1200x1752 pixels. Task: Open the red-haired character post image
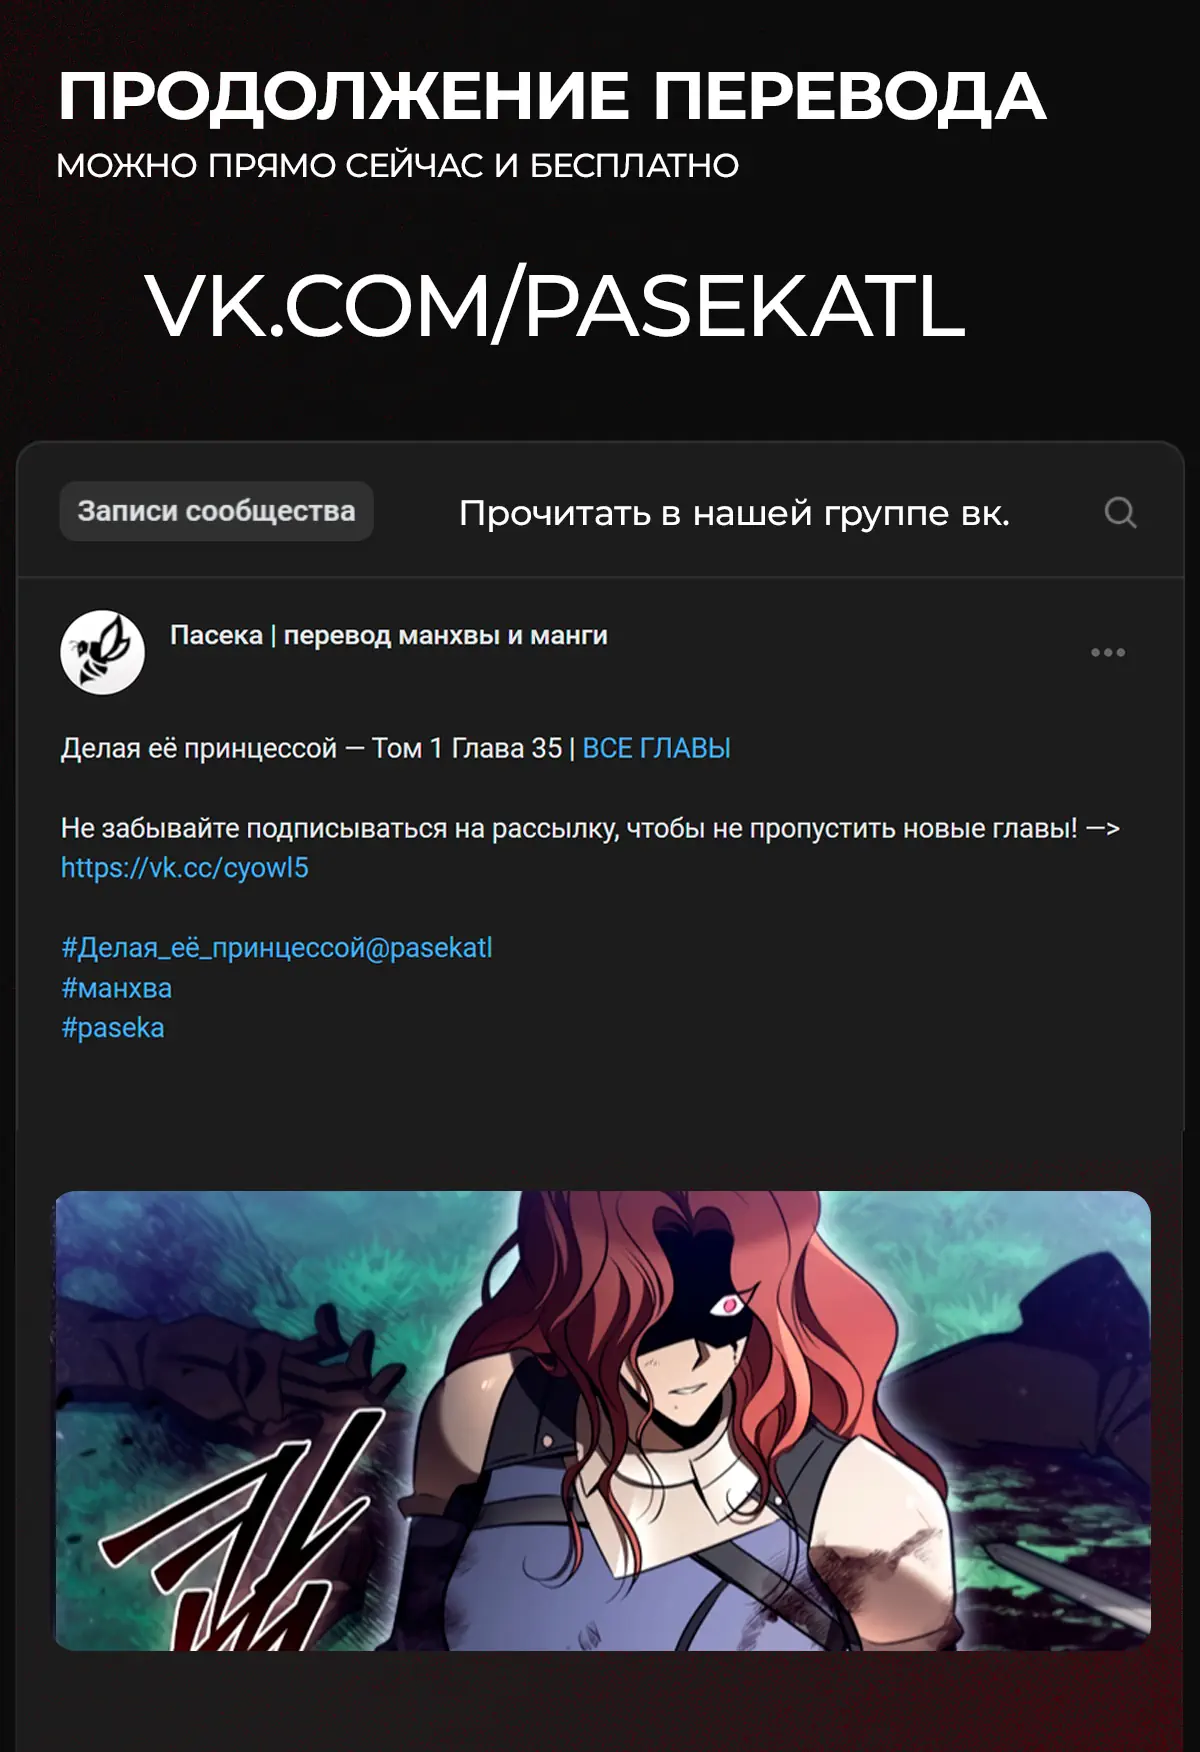(602, 1420)
